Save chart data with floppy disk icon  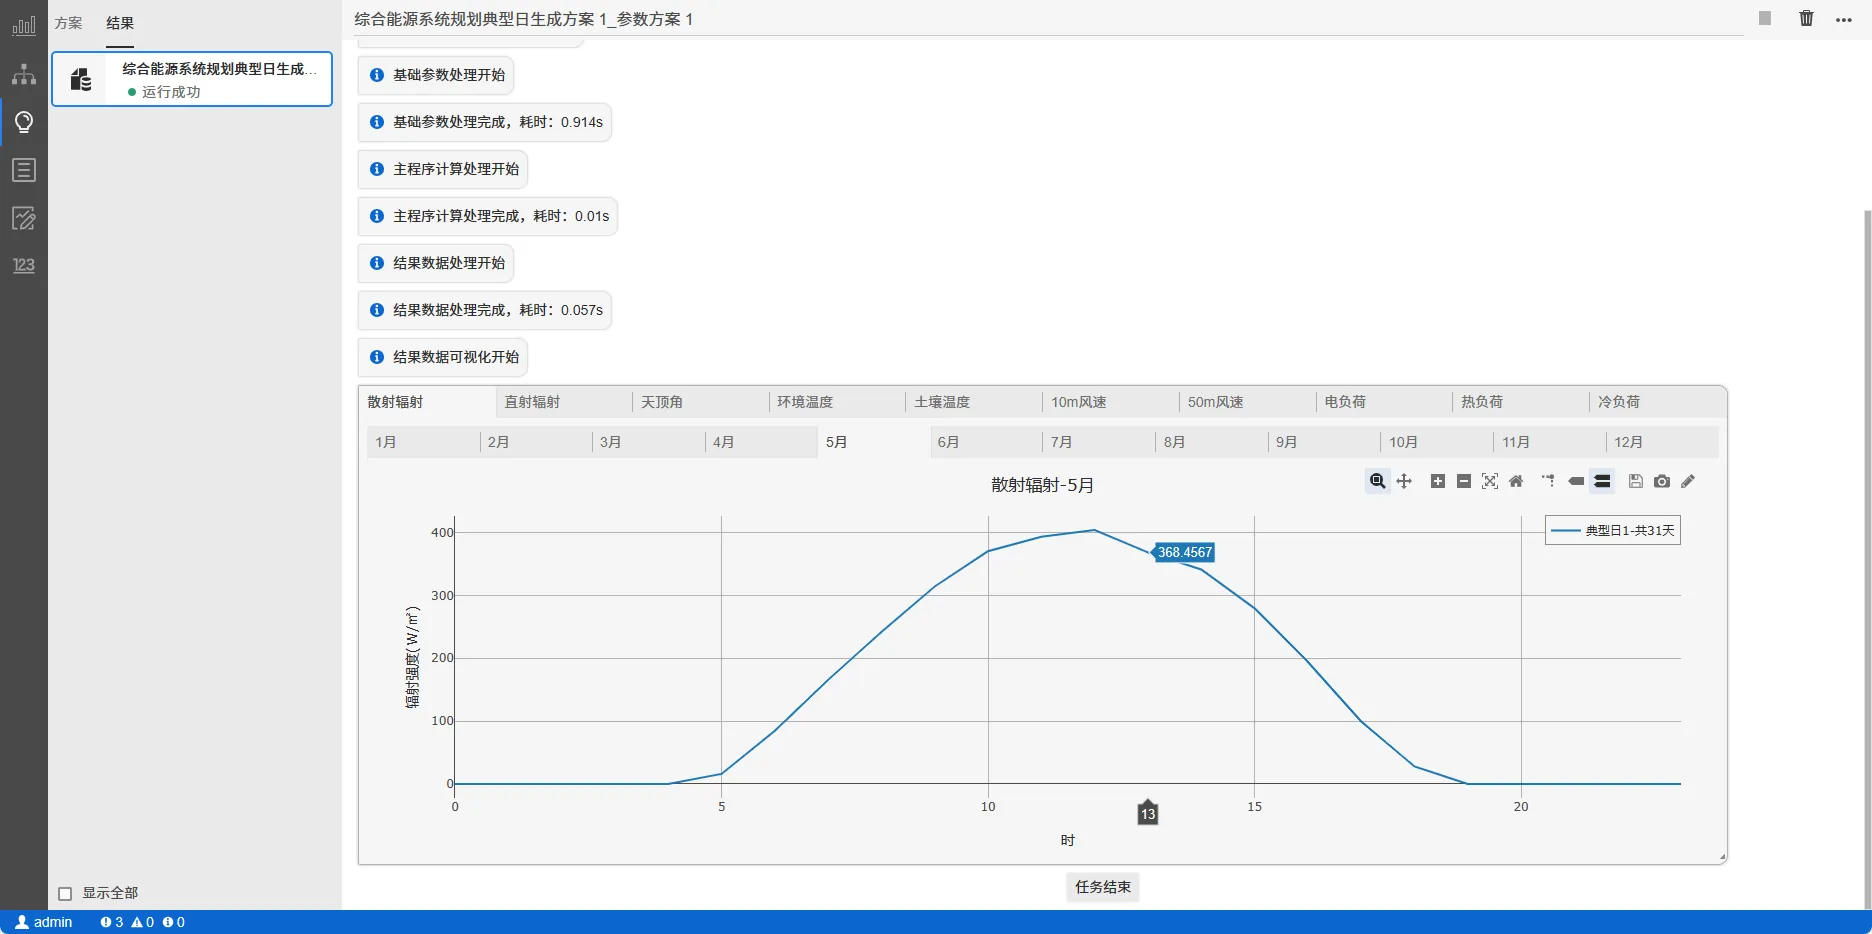pyautogui.click(x=1635, y=481)
